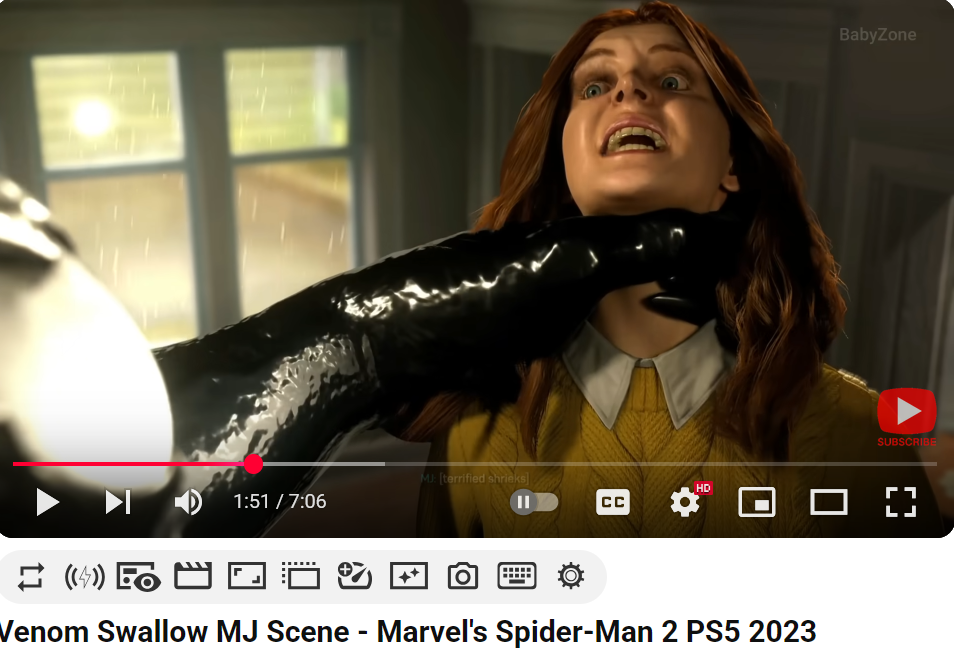Click the resize video player icon
The image size is (954, 657).
(246, 576)
